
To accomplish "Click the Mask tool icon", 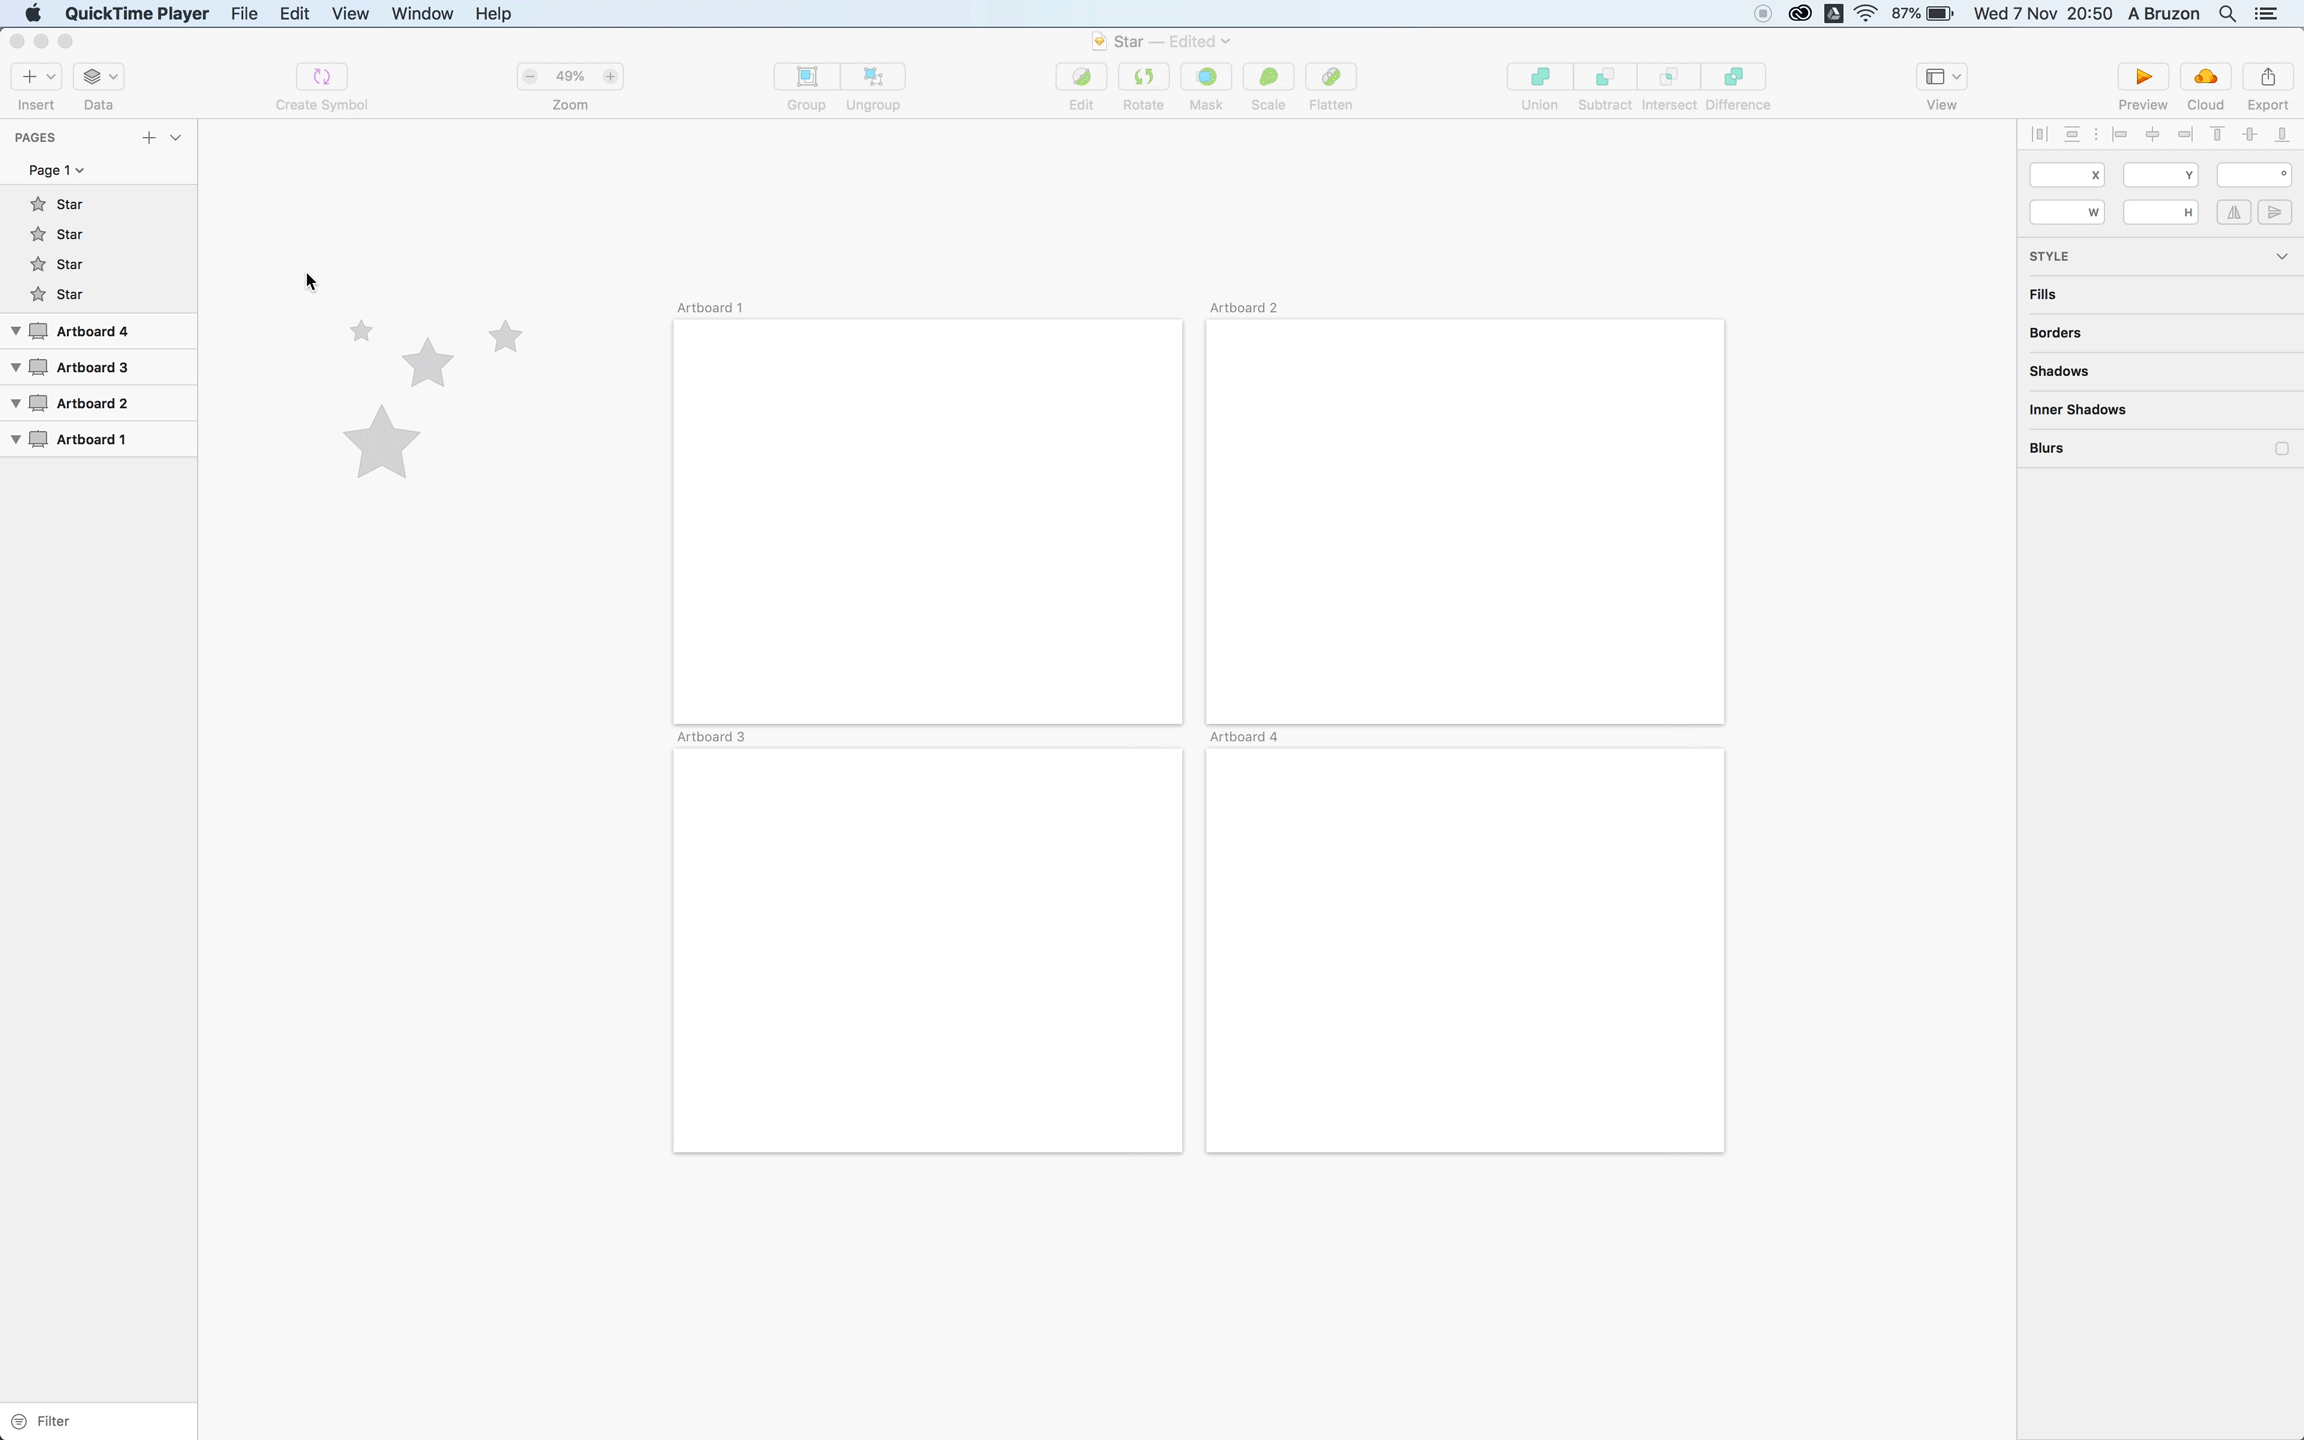I will pyautogui.click(x=1206, y=77).
